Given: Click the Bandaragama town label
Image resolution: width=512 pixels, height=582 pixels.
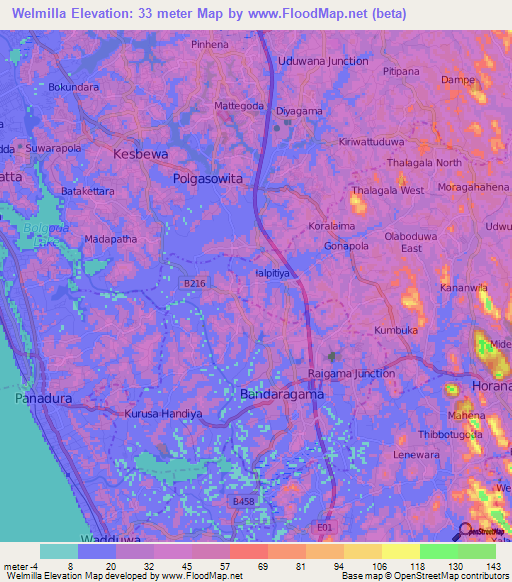Looking at the screenshot, I should (x=282, y=394).
